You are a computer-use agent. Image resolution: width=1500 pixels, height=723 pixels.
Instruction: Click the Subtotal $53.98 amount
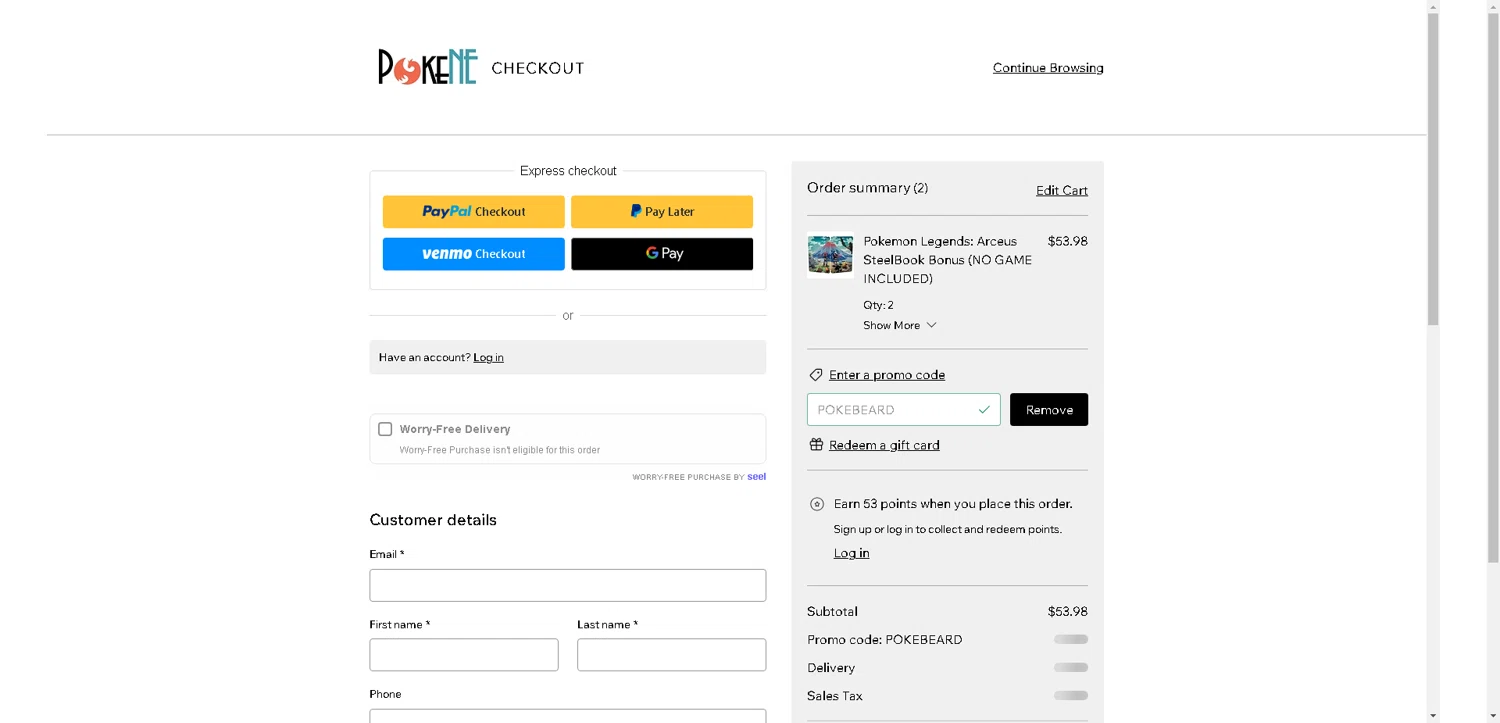pyautogui.click(x=1067, y=611)
